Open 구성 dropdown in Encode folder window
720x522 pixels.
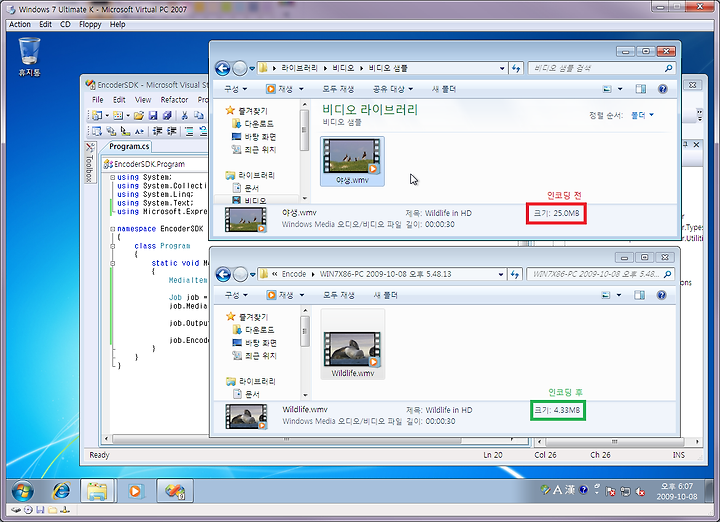pyautogui.click(x=236, y=295)
